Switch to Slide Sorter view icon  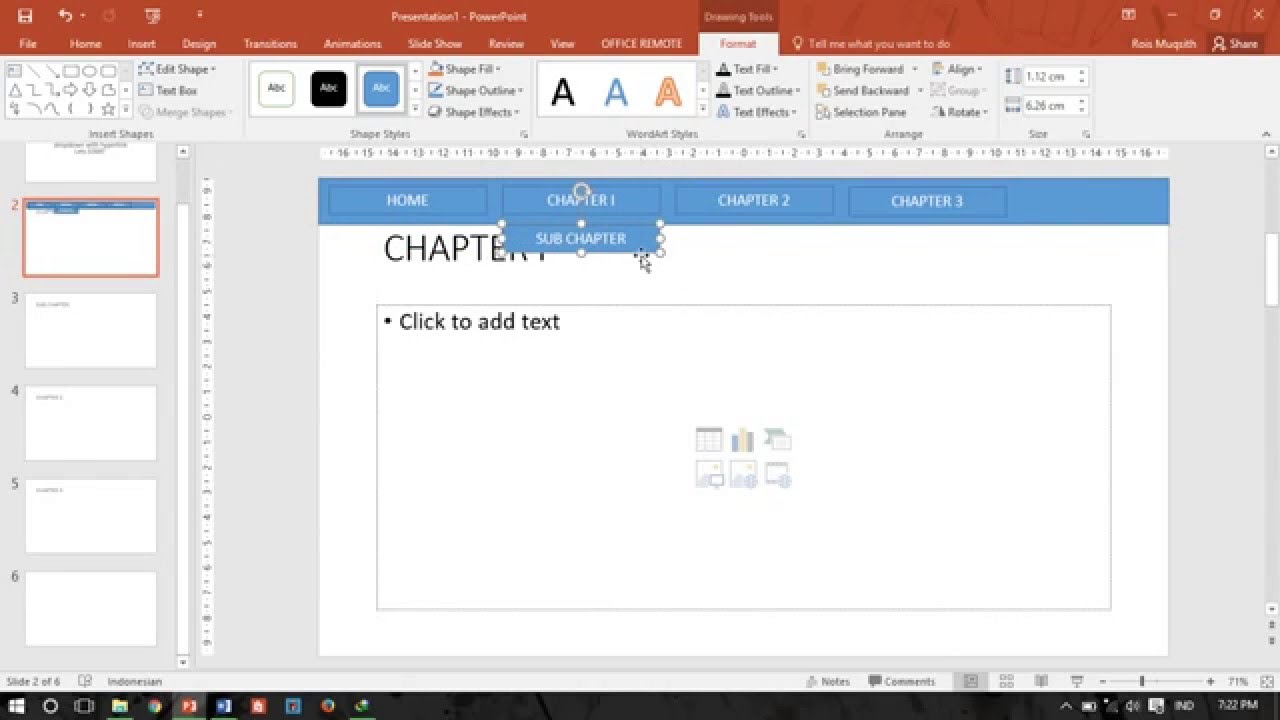(x=1006, y=681)
